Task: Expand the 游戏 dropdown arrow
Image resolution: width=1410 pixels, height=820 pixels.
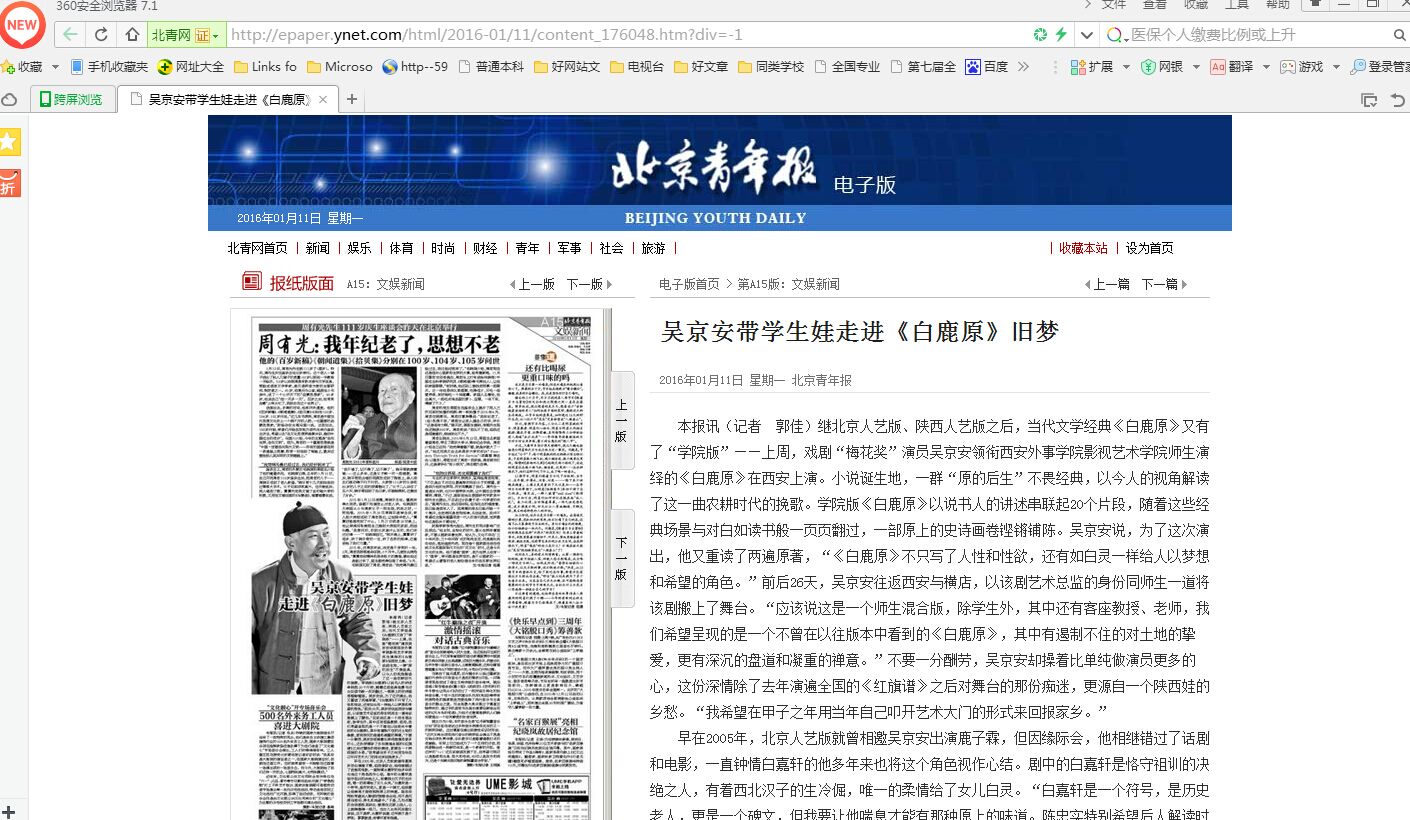Action: tap(1336, 67)
